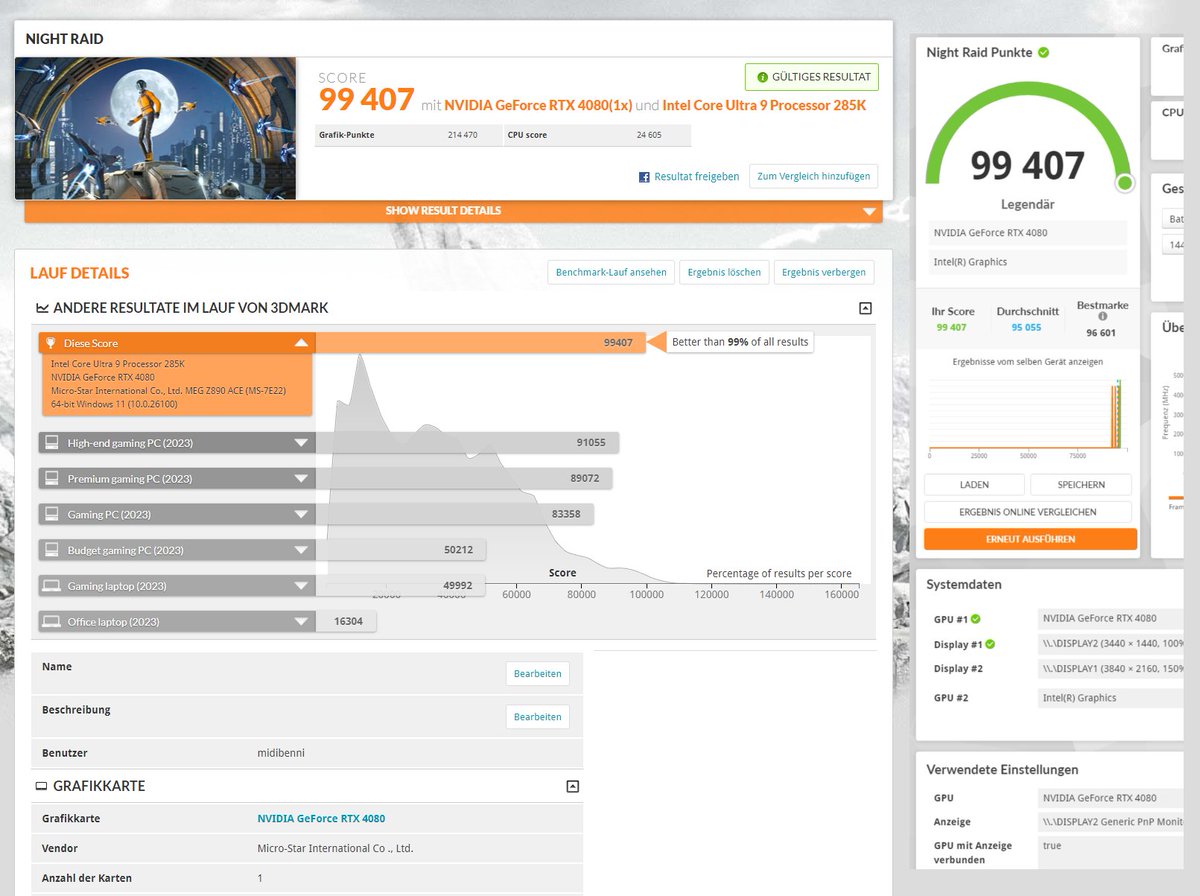Expand Gaming PC (2023) entry
The height and width of the screenshot is (896, 1200).
[301, 514]
